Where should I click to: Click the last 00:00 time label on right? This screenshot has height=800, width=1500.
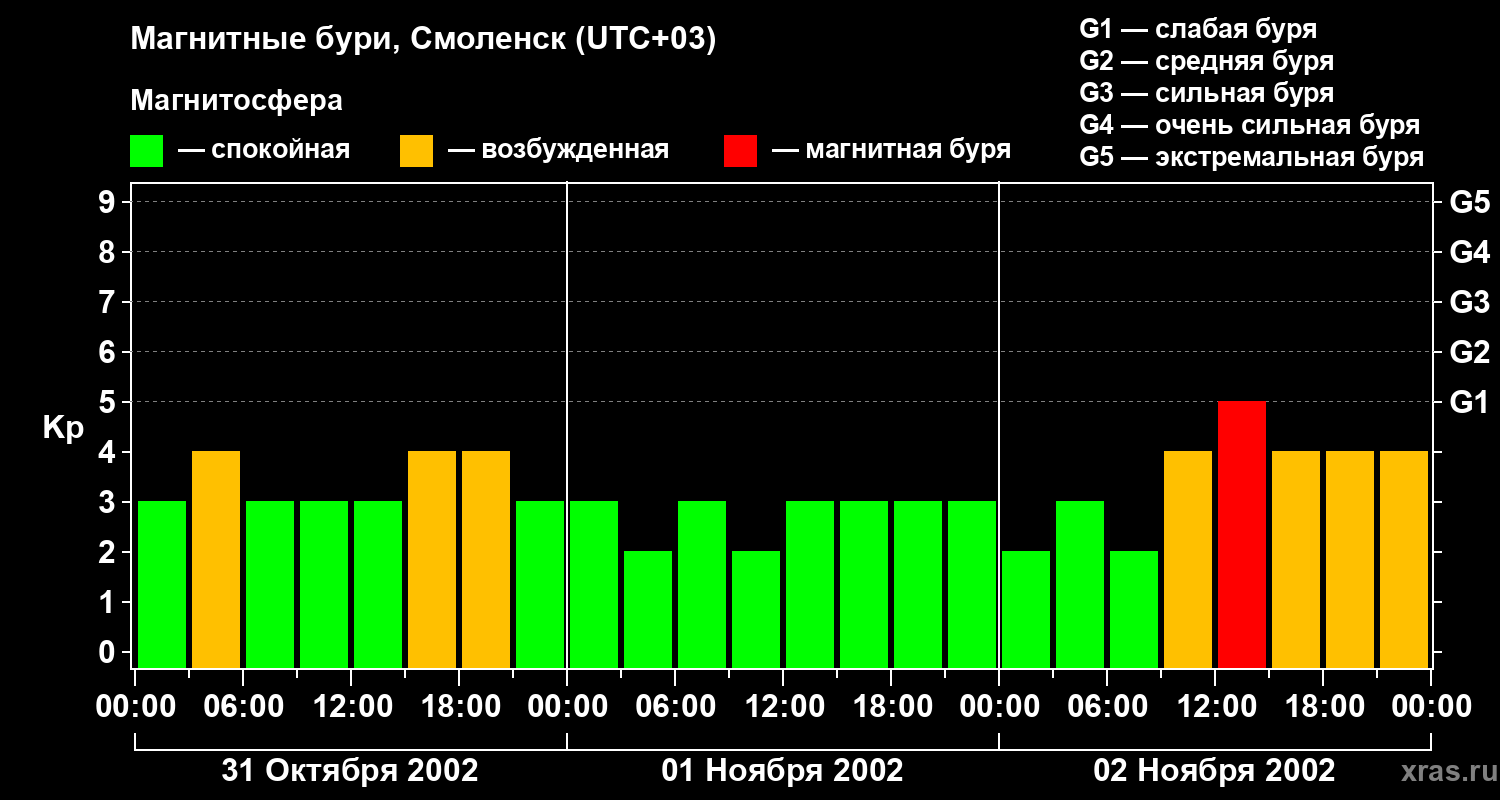pos(1431,707)
